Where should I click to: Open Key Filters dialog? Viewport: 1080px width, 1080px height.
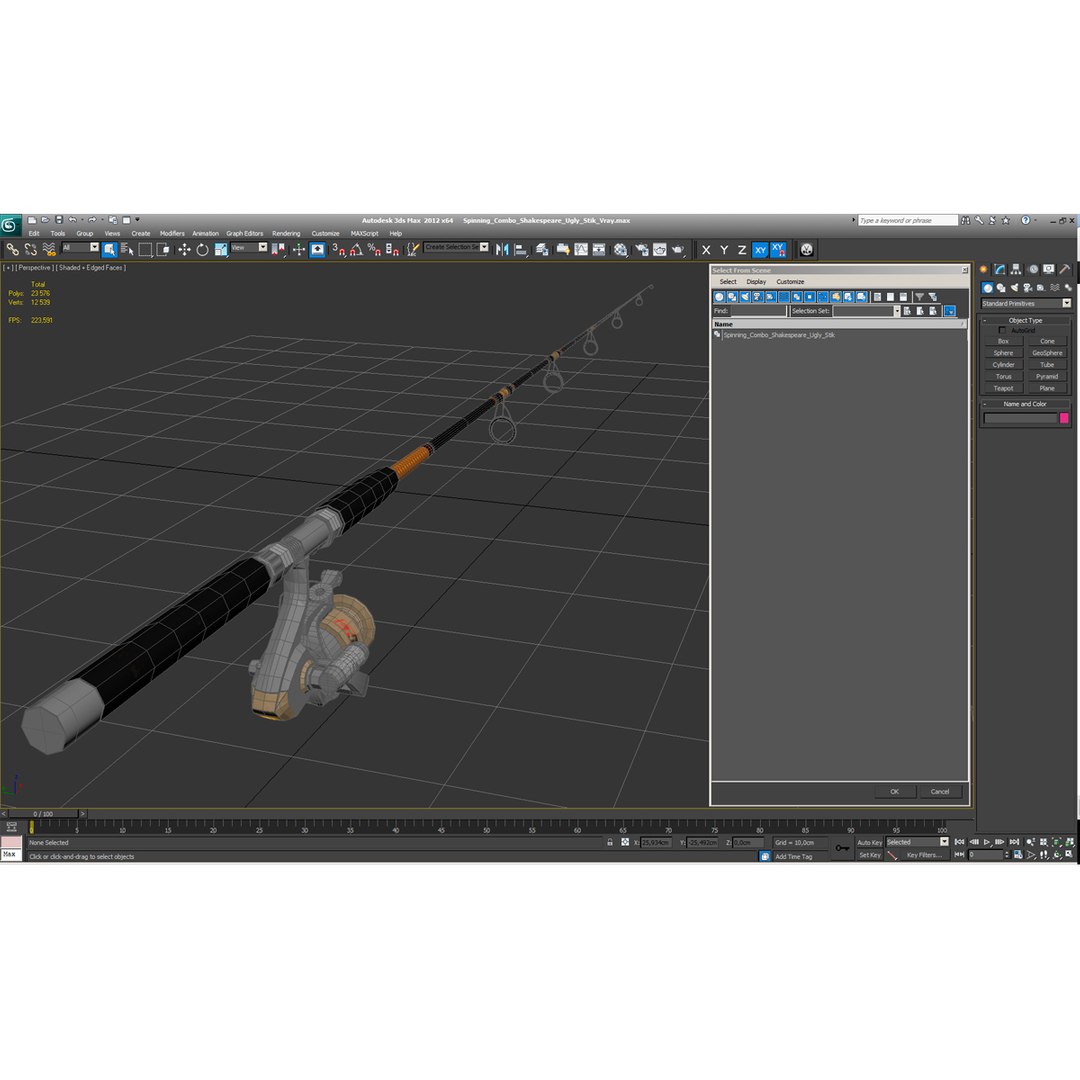pyautogui.click(x=924, y=855)
